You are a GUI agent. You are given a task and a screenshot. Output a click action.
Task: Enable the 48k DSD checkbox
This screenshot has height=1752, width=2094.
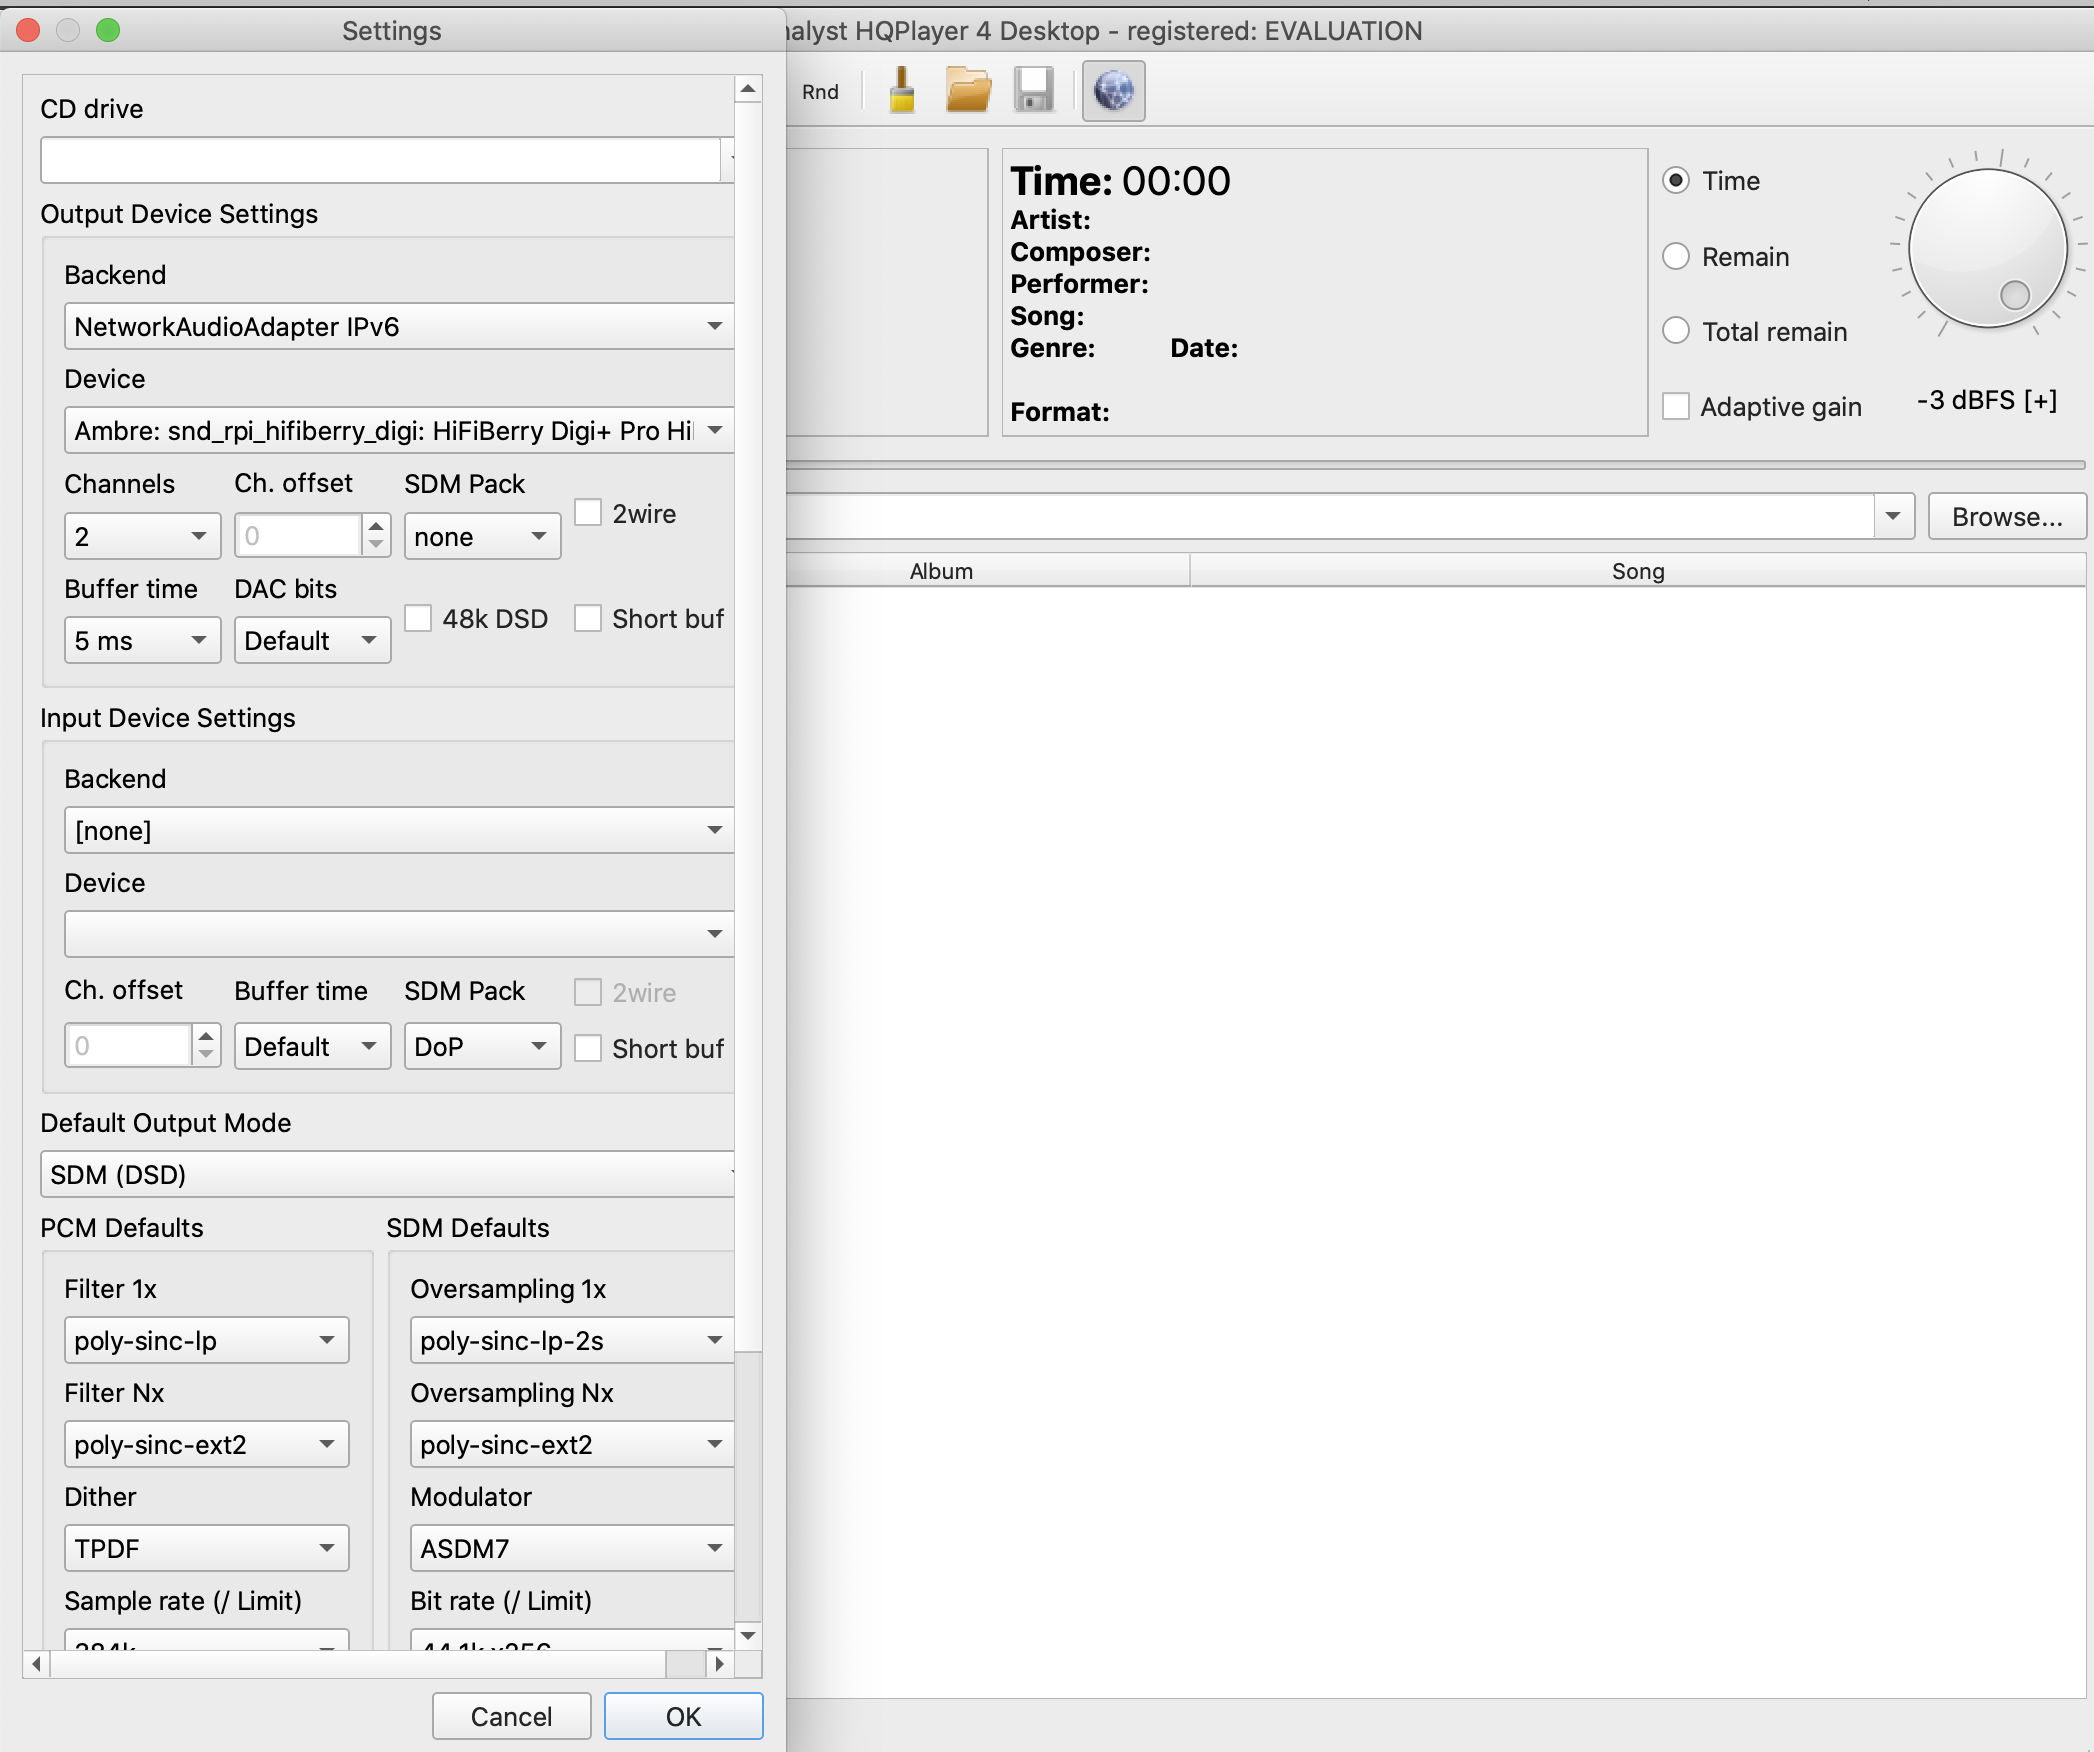point(419,618)
